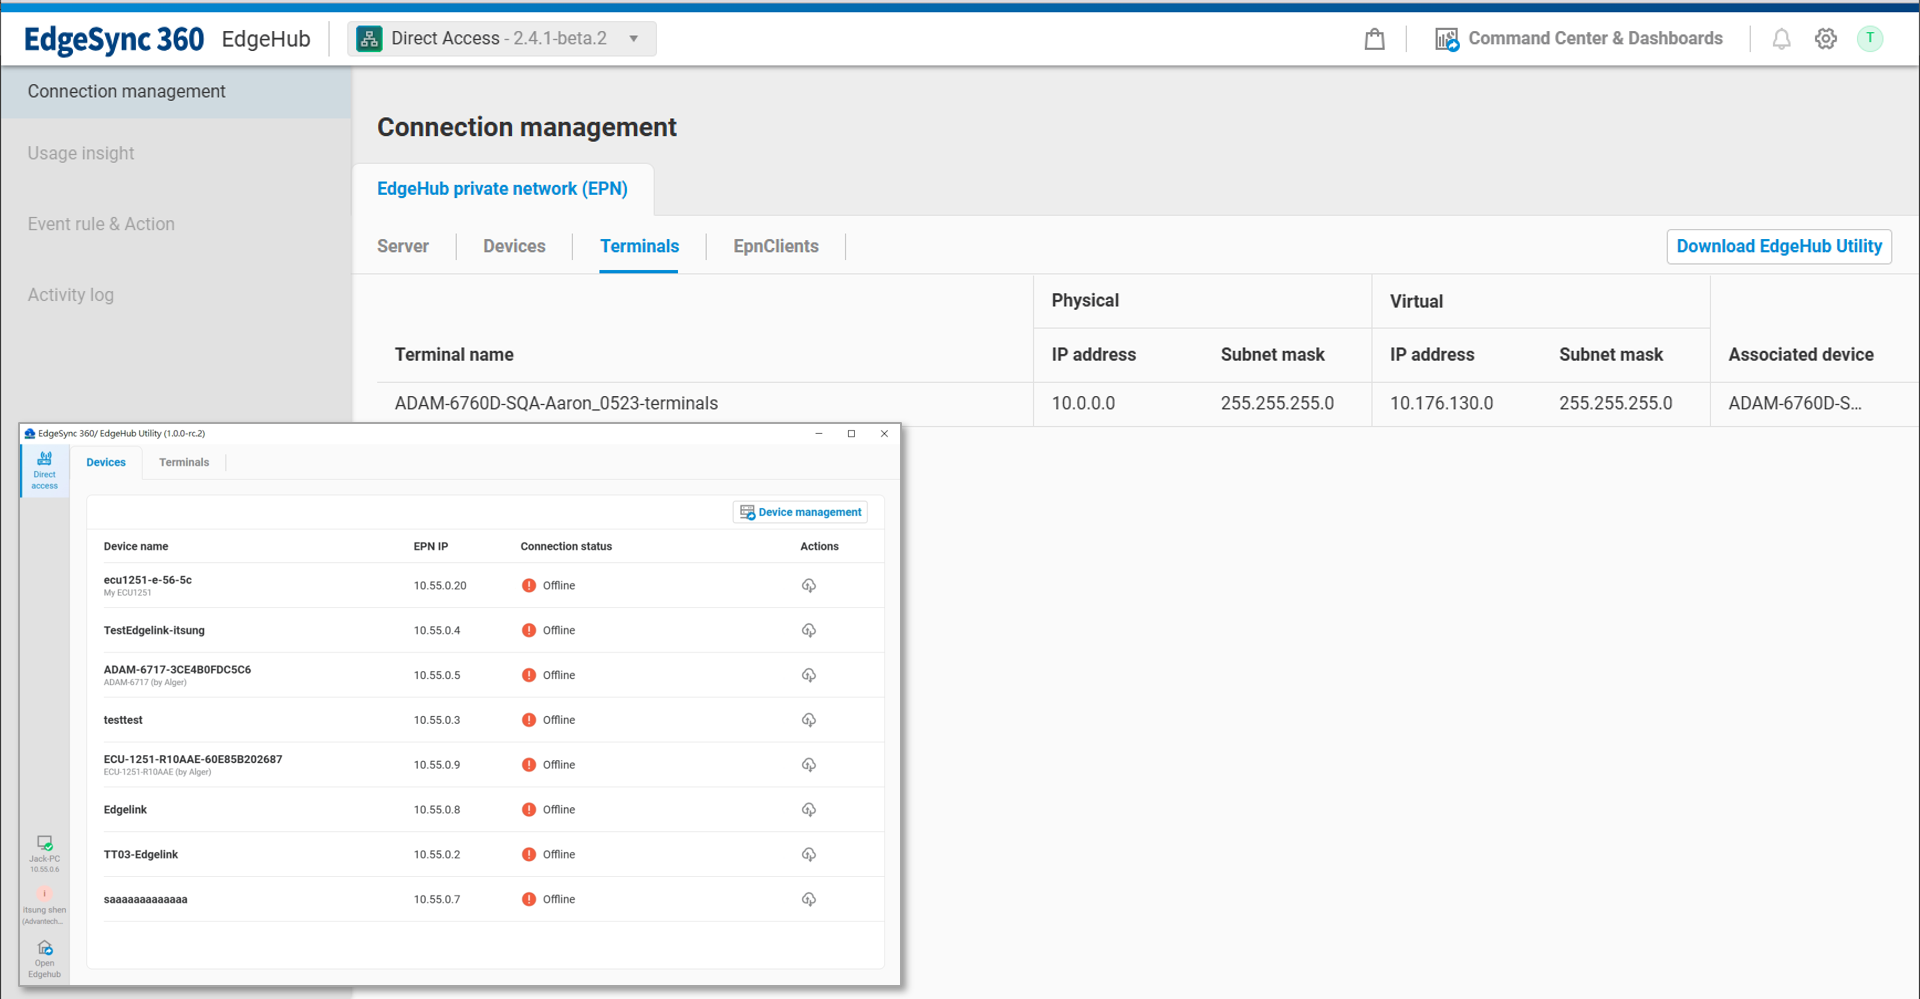Viewport: 1920px width, 999px height.
Task: Click the cloud action icon for TT03-Edgelink
Action: (x=808, y=855)
